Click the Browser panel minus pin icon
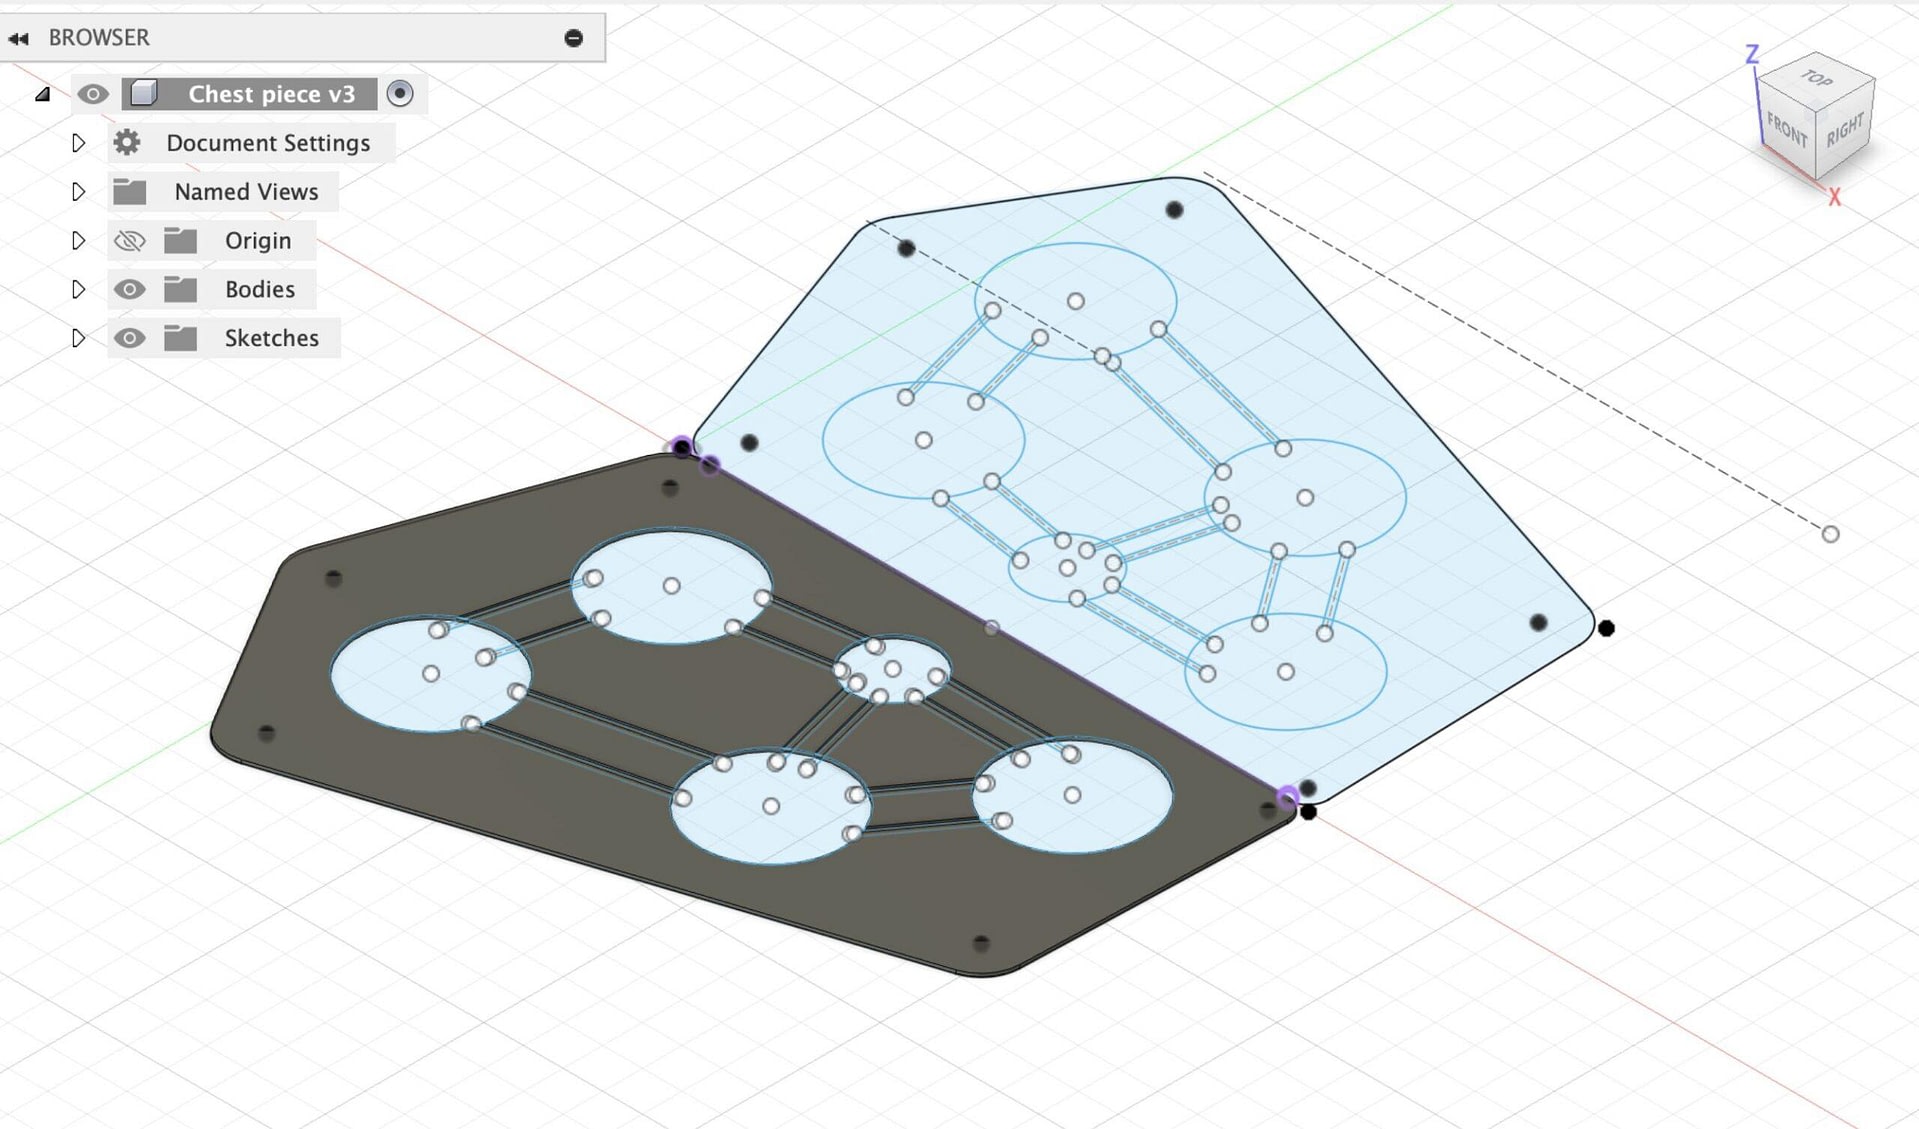 (573, 38)
